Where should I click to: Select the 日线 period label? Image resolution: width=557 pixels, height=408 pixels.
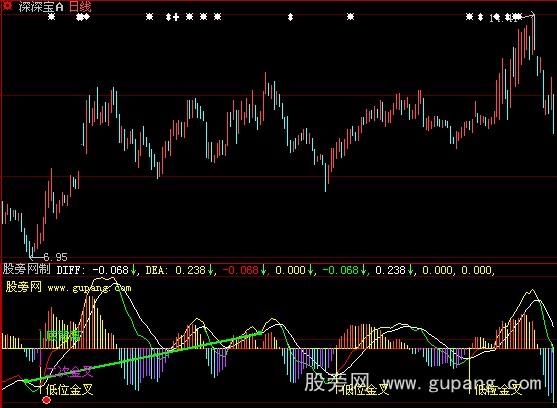pyautogui.click(x=80, y=6)
